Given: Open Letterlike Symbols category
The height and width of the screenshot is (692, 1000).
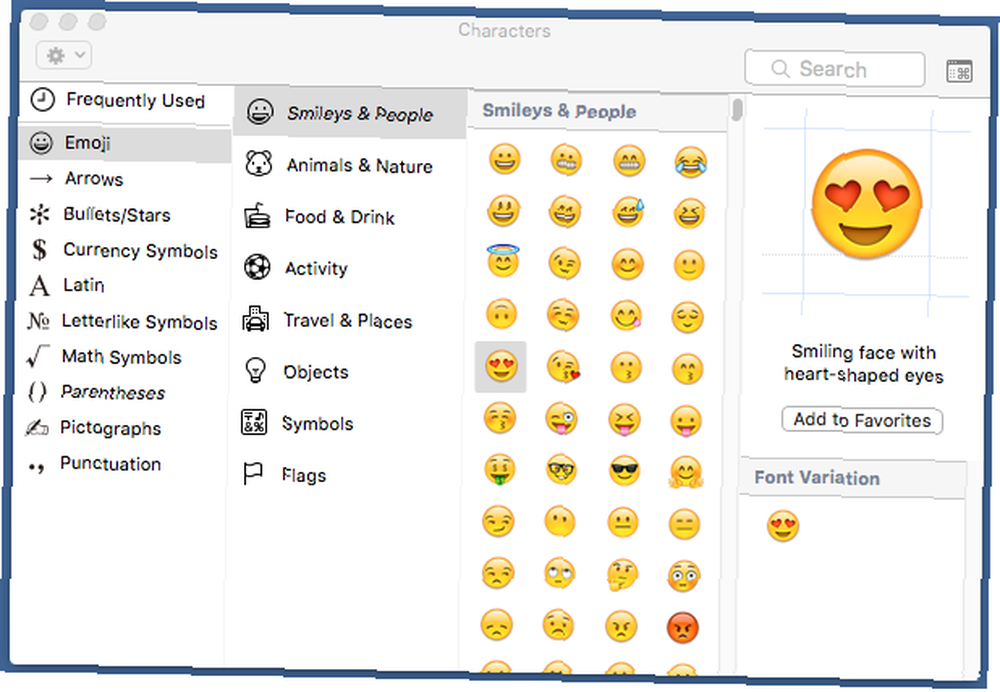Looking at the screenshot, I should 122,321.
